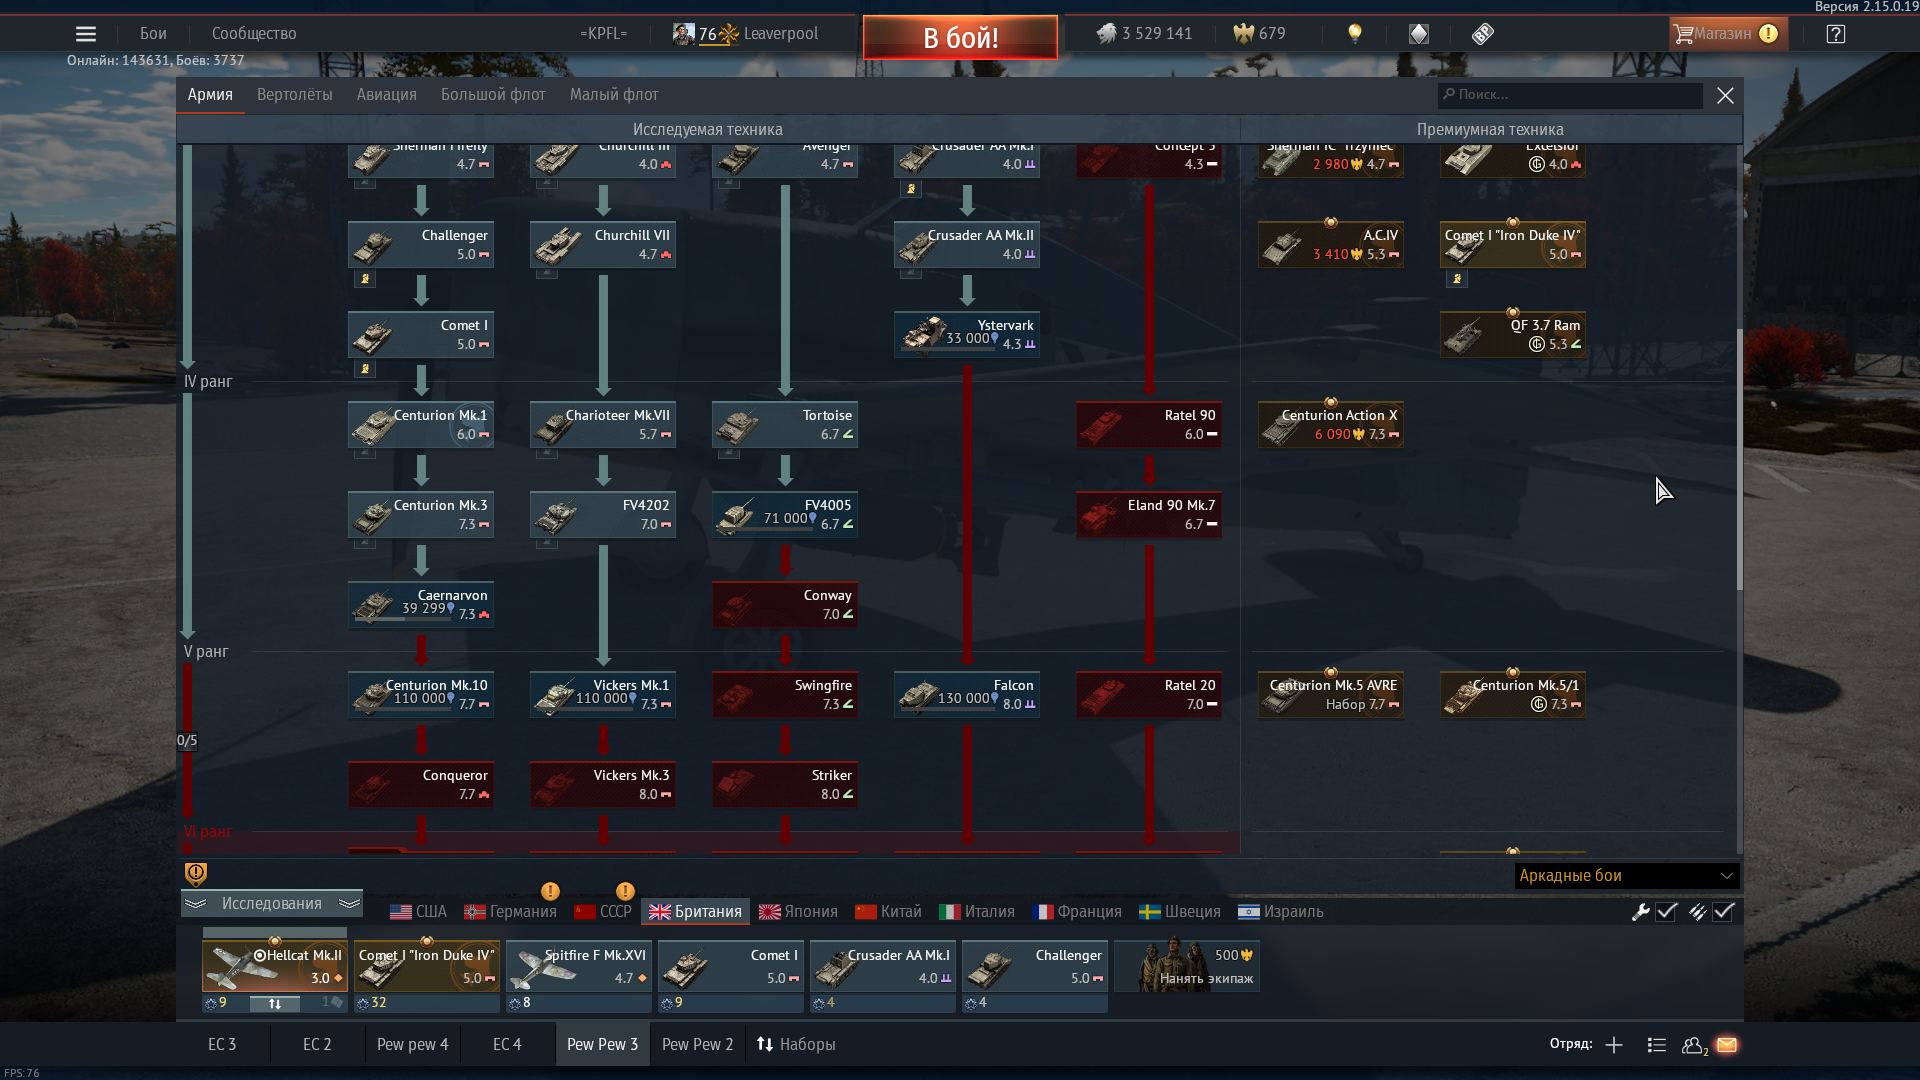
Task: Click the В бой! battle button
Action: click(960, 37)
